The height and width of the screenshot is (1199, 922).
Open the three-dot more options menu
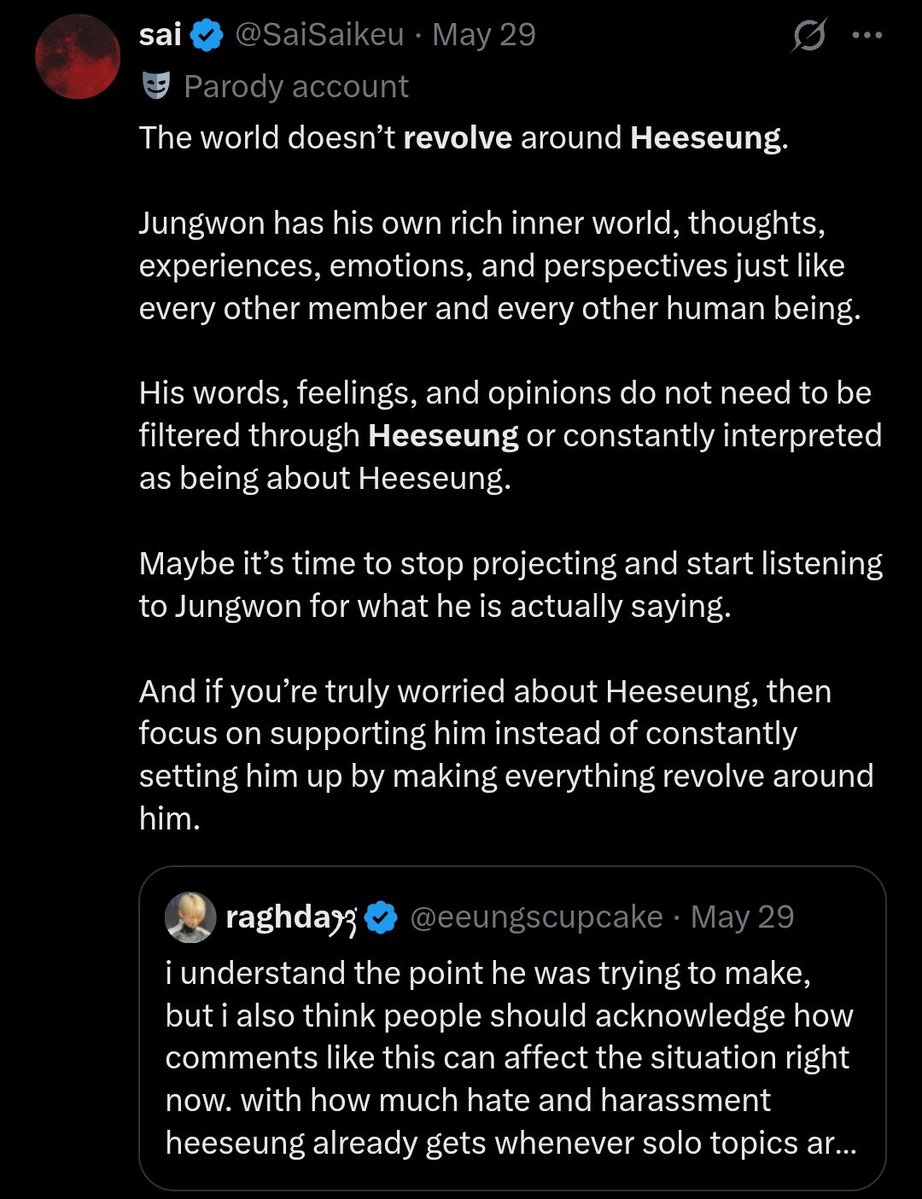868,35
